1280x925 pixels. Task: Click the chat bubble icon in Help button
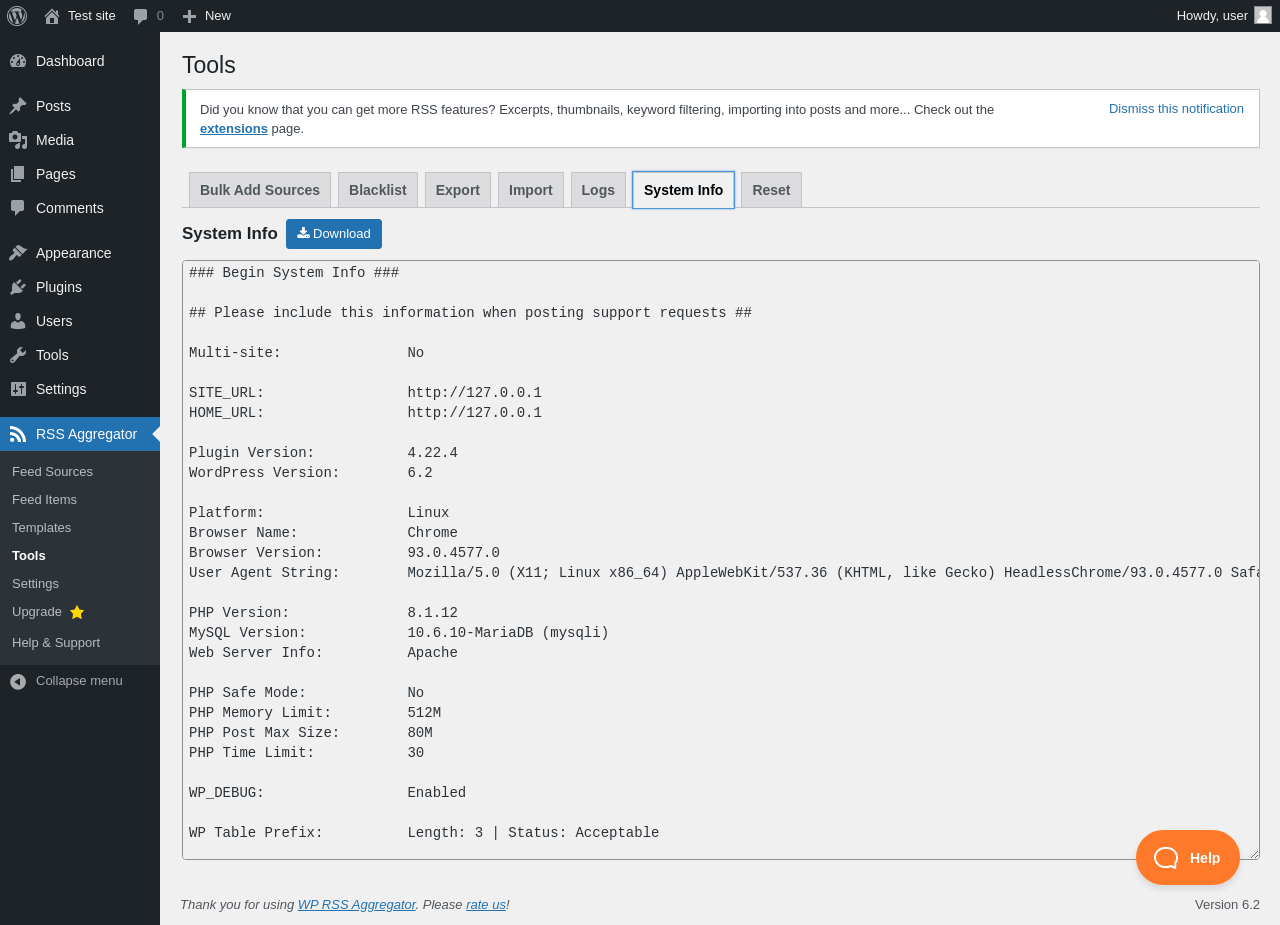1166,858
